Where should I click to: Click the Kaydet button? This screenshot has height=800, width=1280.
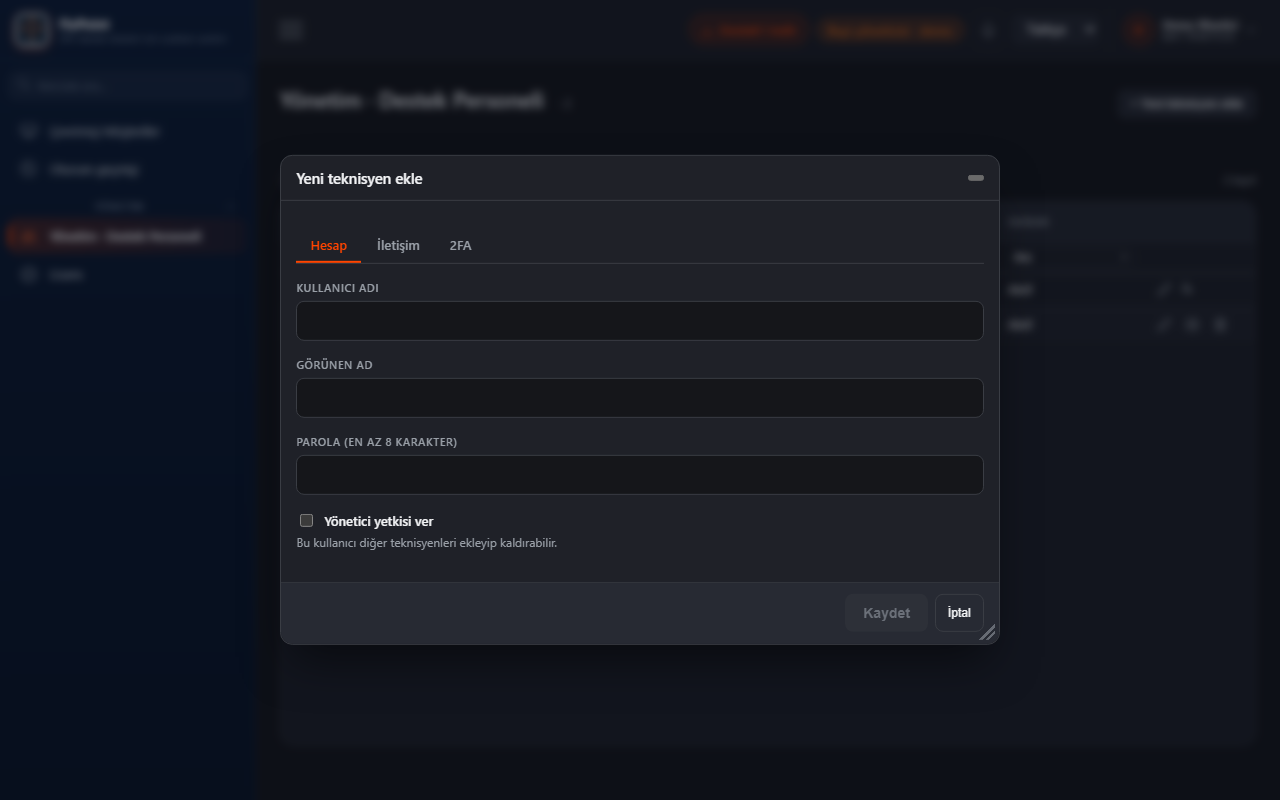[886, 613]
